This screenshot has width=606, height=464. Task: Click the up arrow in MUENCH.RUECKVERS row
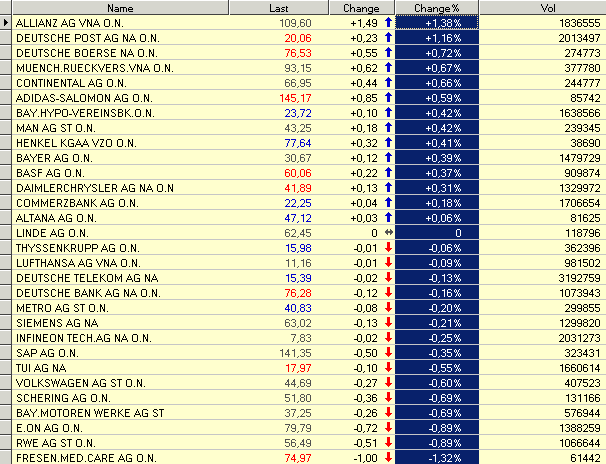[388, 68]
